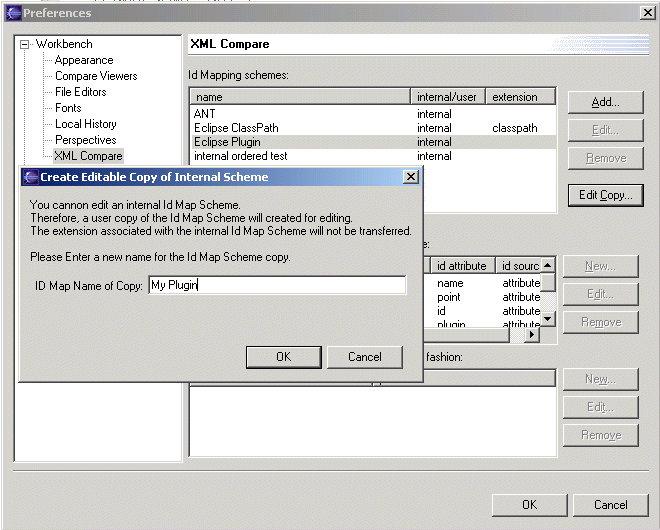
Task: Open the Fonts preferences page
Action: coord(68,108)
